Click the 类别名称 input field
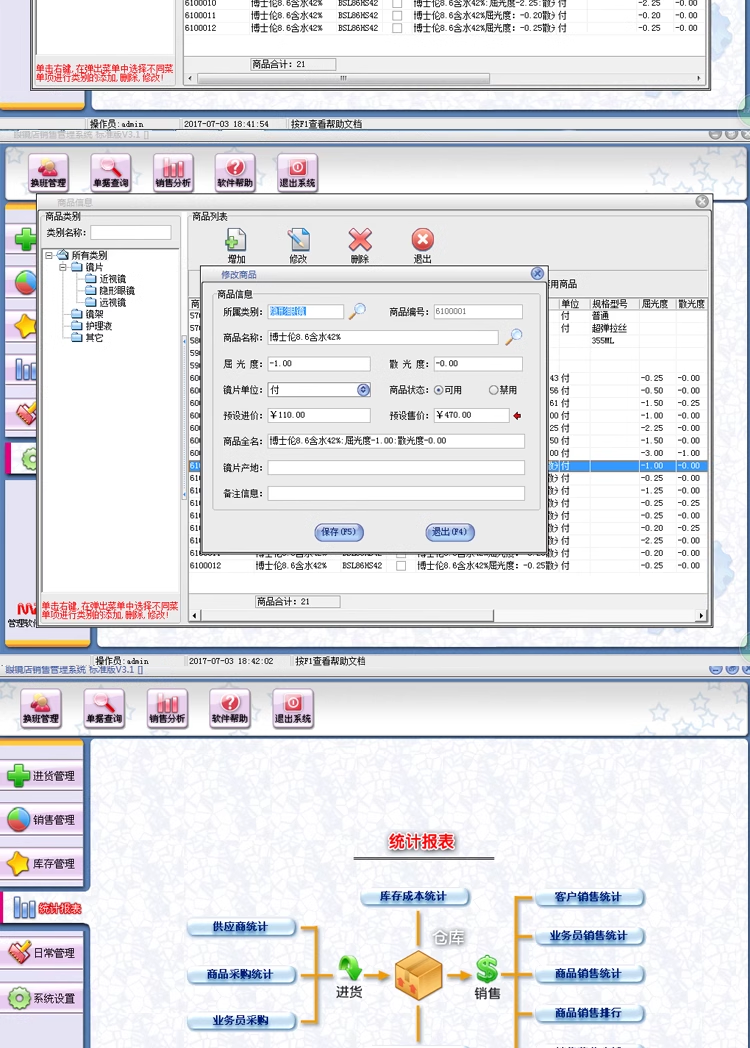The image size is (750, 1048). coord(131,233)
